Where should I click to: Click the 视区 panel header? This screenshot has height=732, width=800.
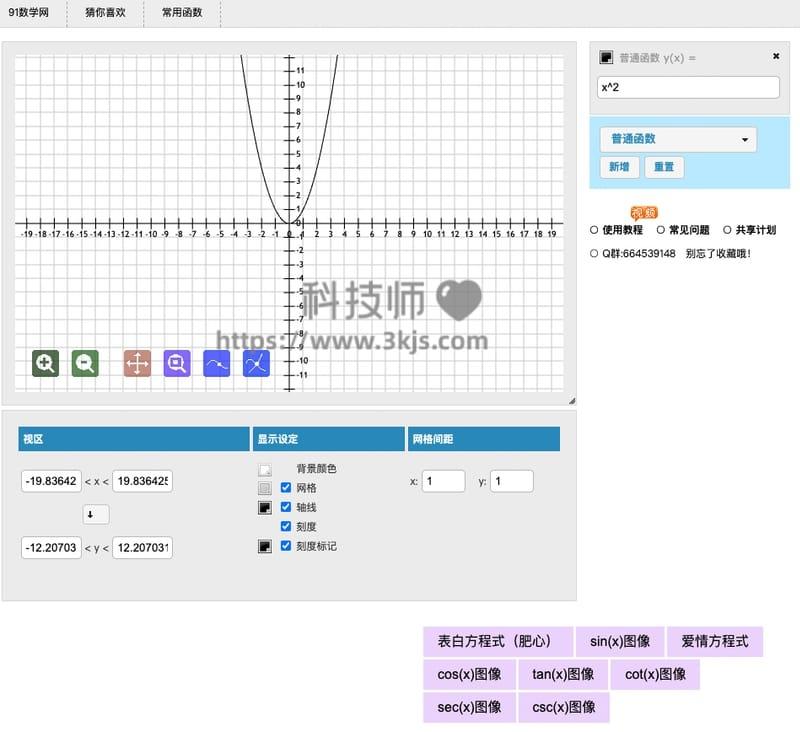134,439
